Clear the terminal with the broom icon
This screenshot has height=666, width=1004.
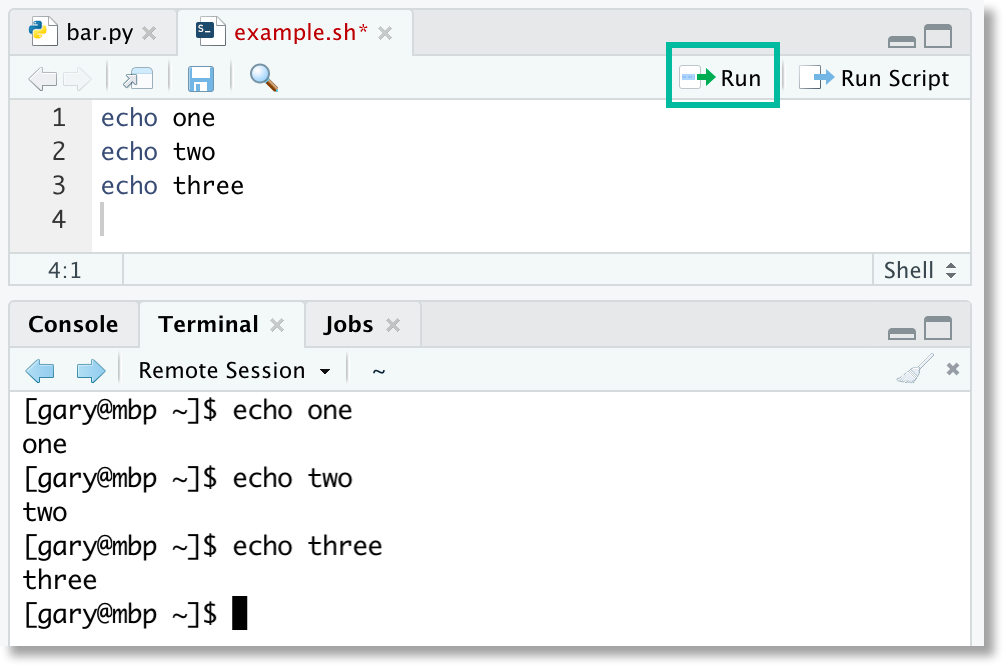tap(917, 370)
